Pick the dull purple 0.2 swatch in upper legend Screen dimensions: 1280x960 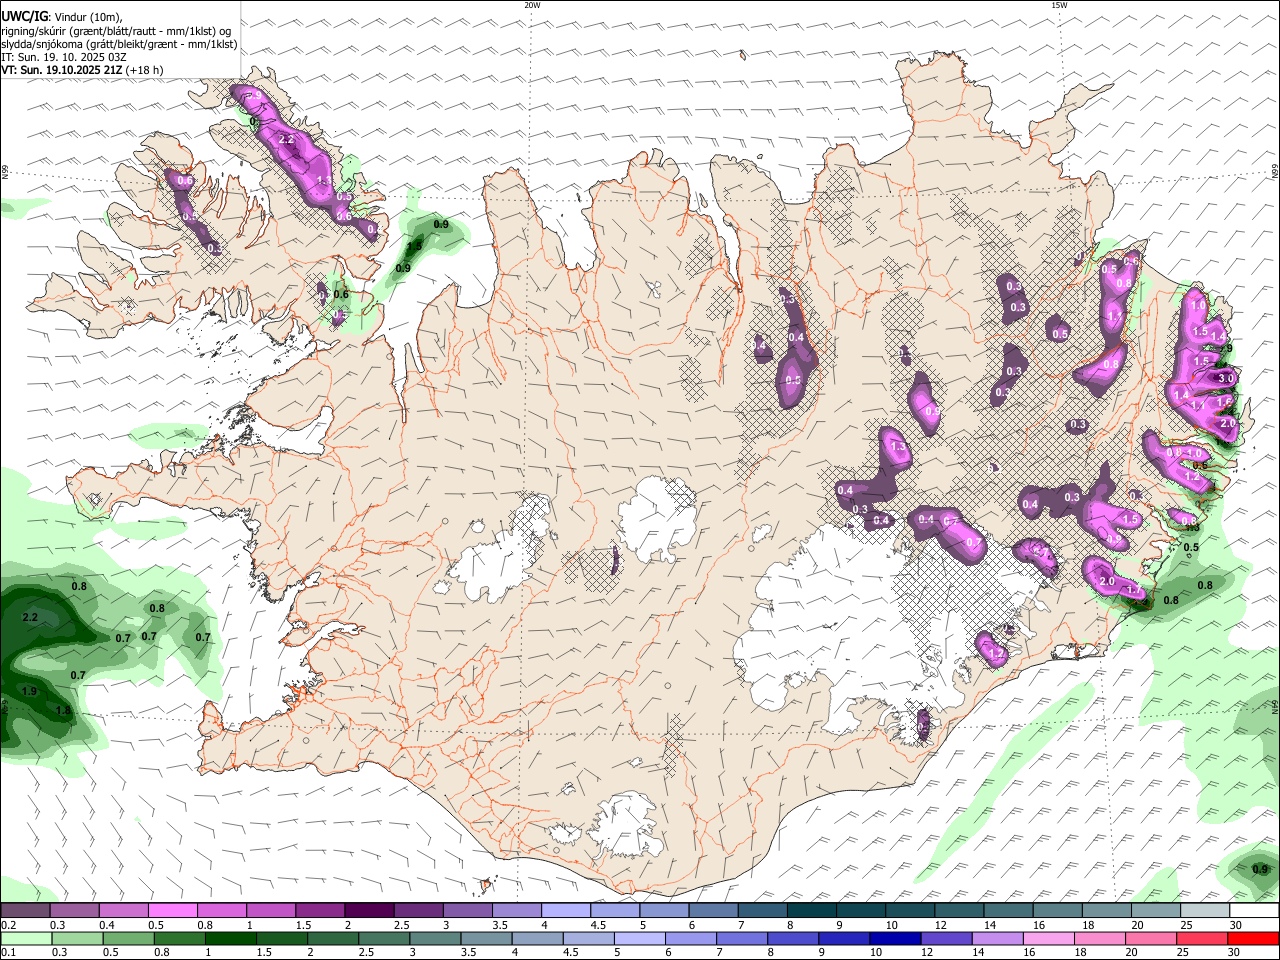(26, 911)
